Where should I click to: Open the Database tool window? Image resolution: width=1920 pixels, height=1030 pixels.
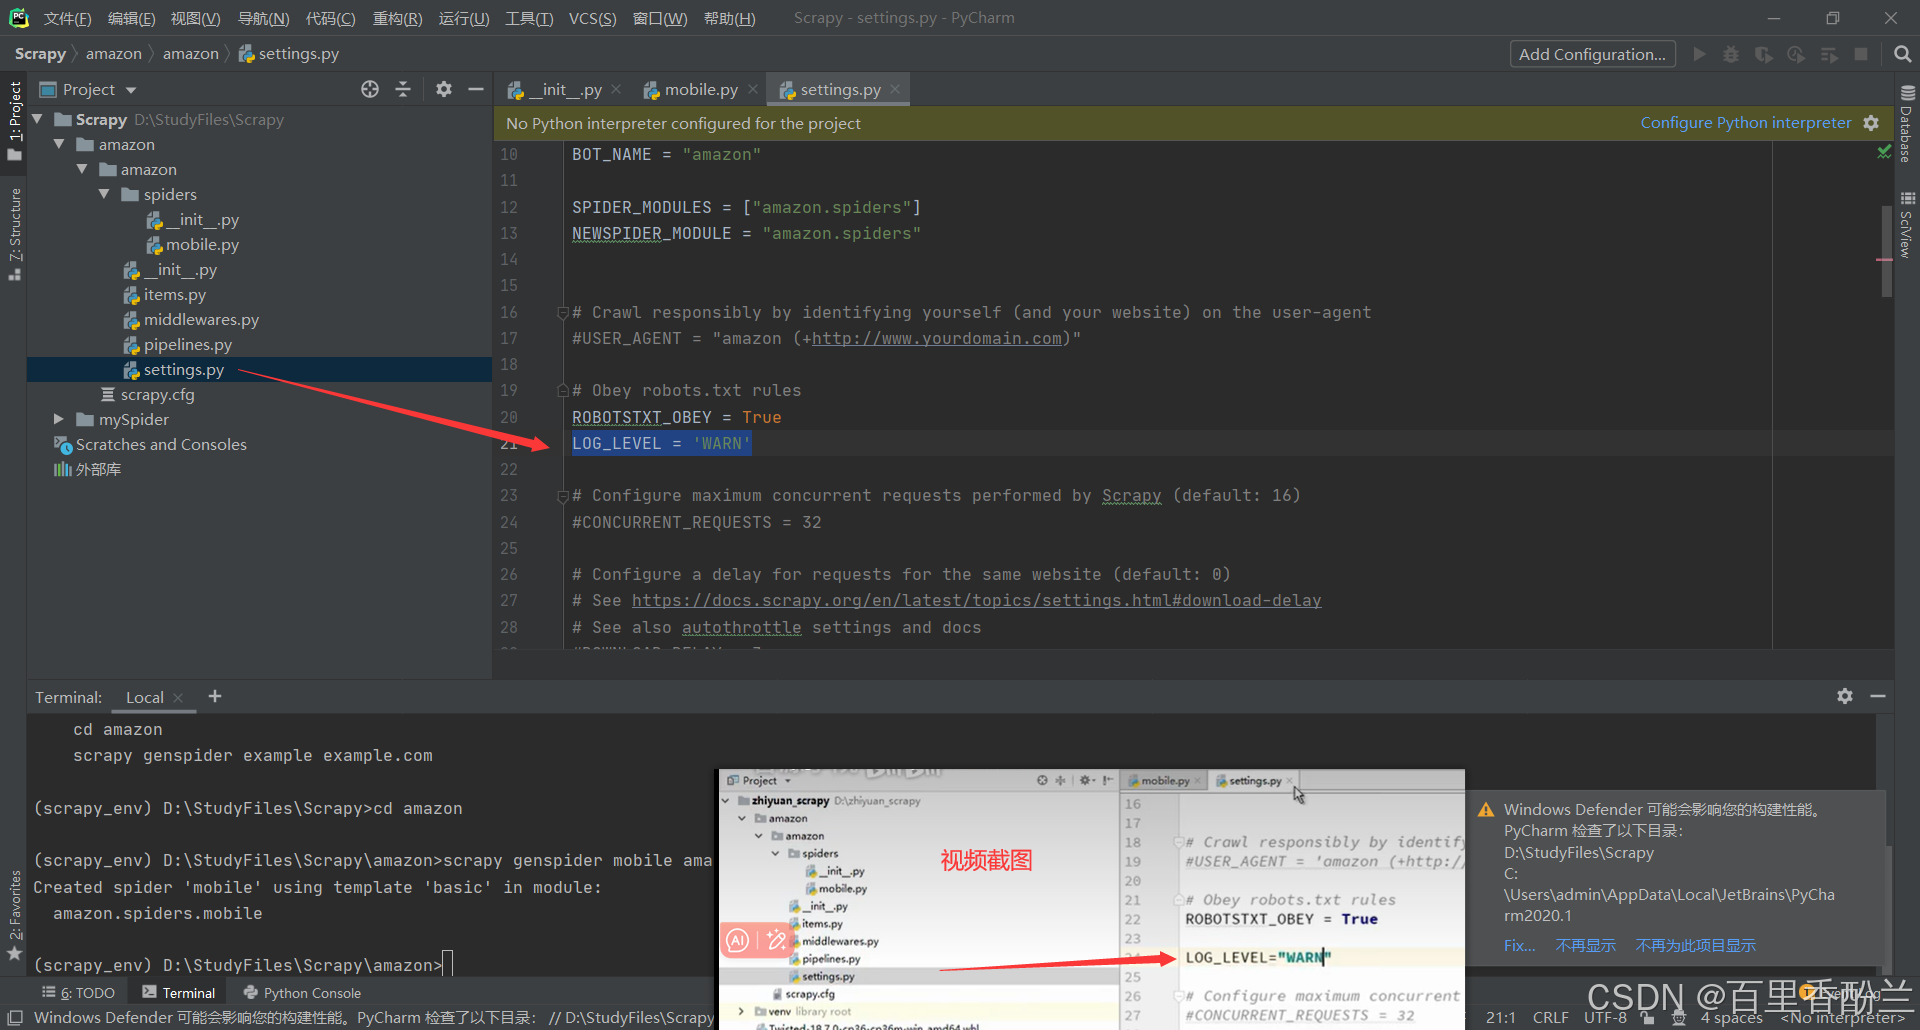[1907, 124]
